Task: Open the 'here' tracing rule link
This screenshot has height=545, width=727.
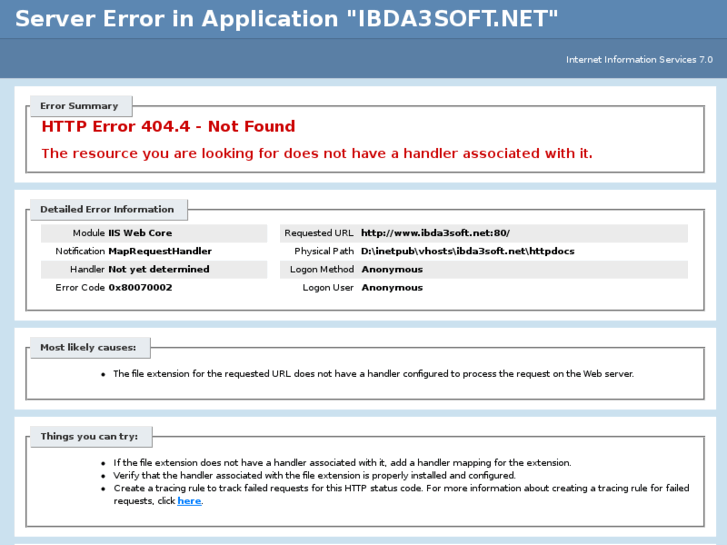Action: click(x=189, y=501)
